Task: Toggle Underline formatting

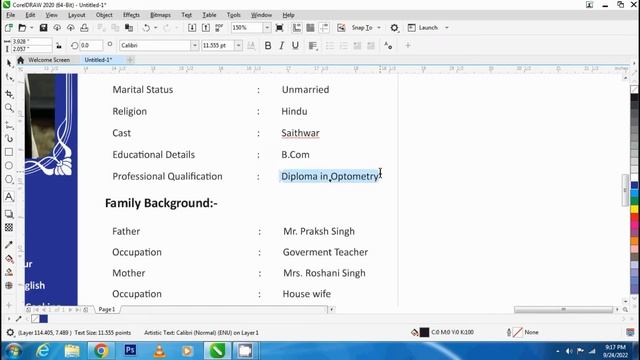Action: [295, 46]
